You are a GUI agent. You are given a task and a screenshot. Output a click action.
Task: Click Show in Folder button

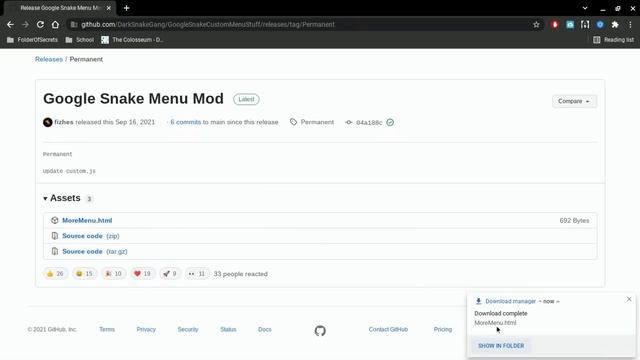(x=501, y=346)
